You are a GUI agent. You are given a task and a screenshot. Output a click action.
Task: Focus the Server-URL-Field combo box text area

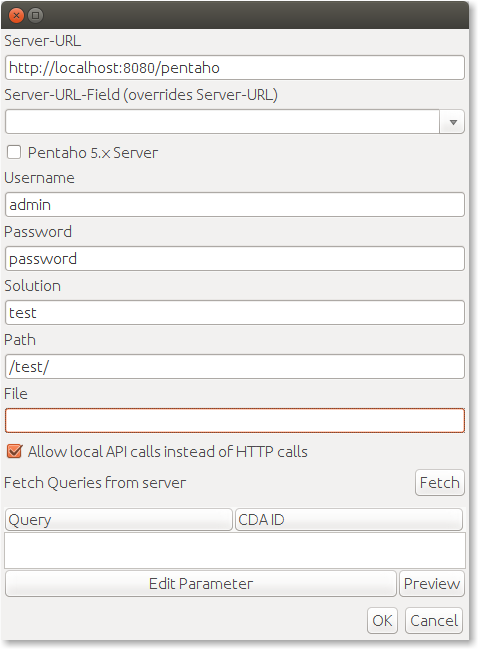tap(222, 122)
